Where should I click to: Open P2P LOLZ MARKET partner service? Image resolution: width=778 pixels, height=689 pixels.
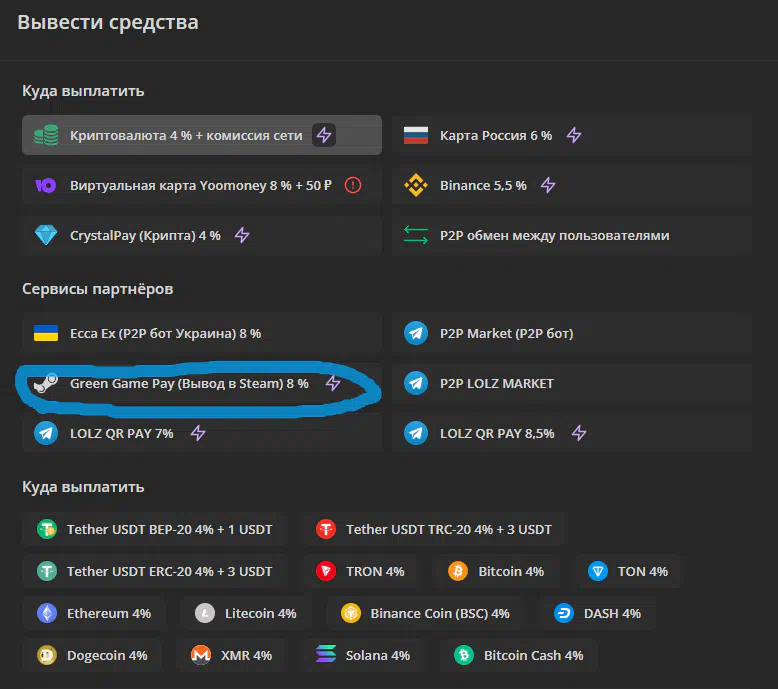[572, 383]
